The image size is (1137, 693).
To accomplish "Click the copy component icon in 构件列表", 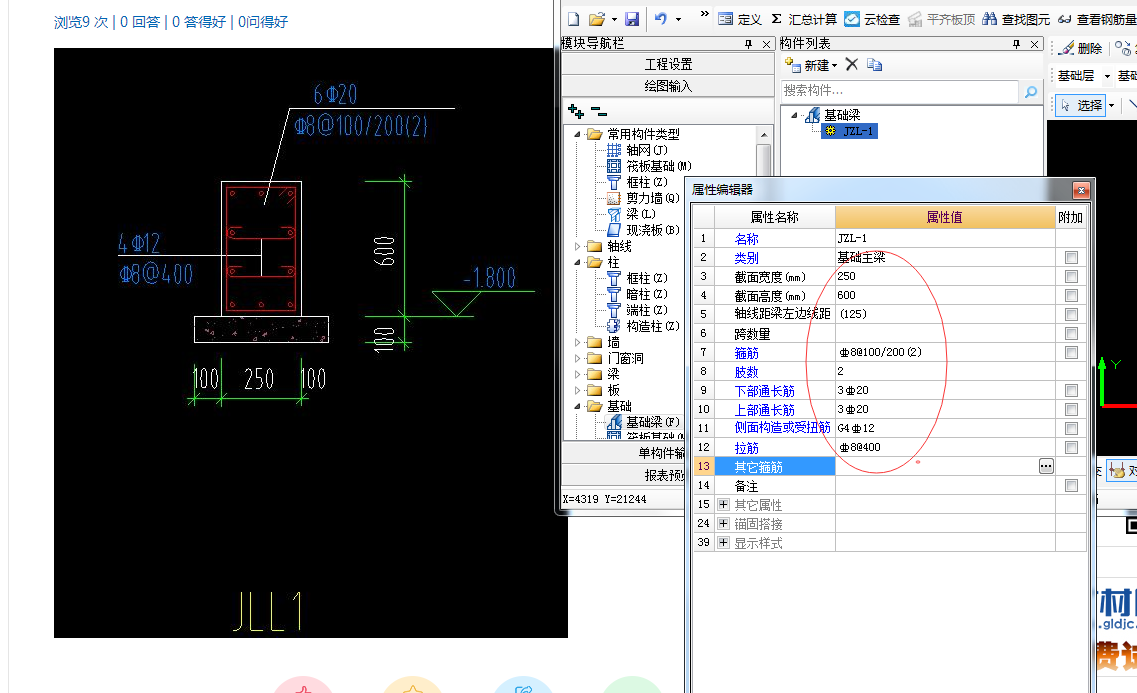I will [x=875, y=65].
